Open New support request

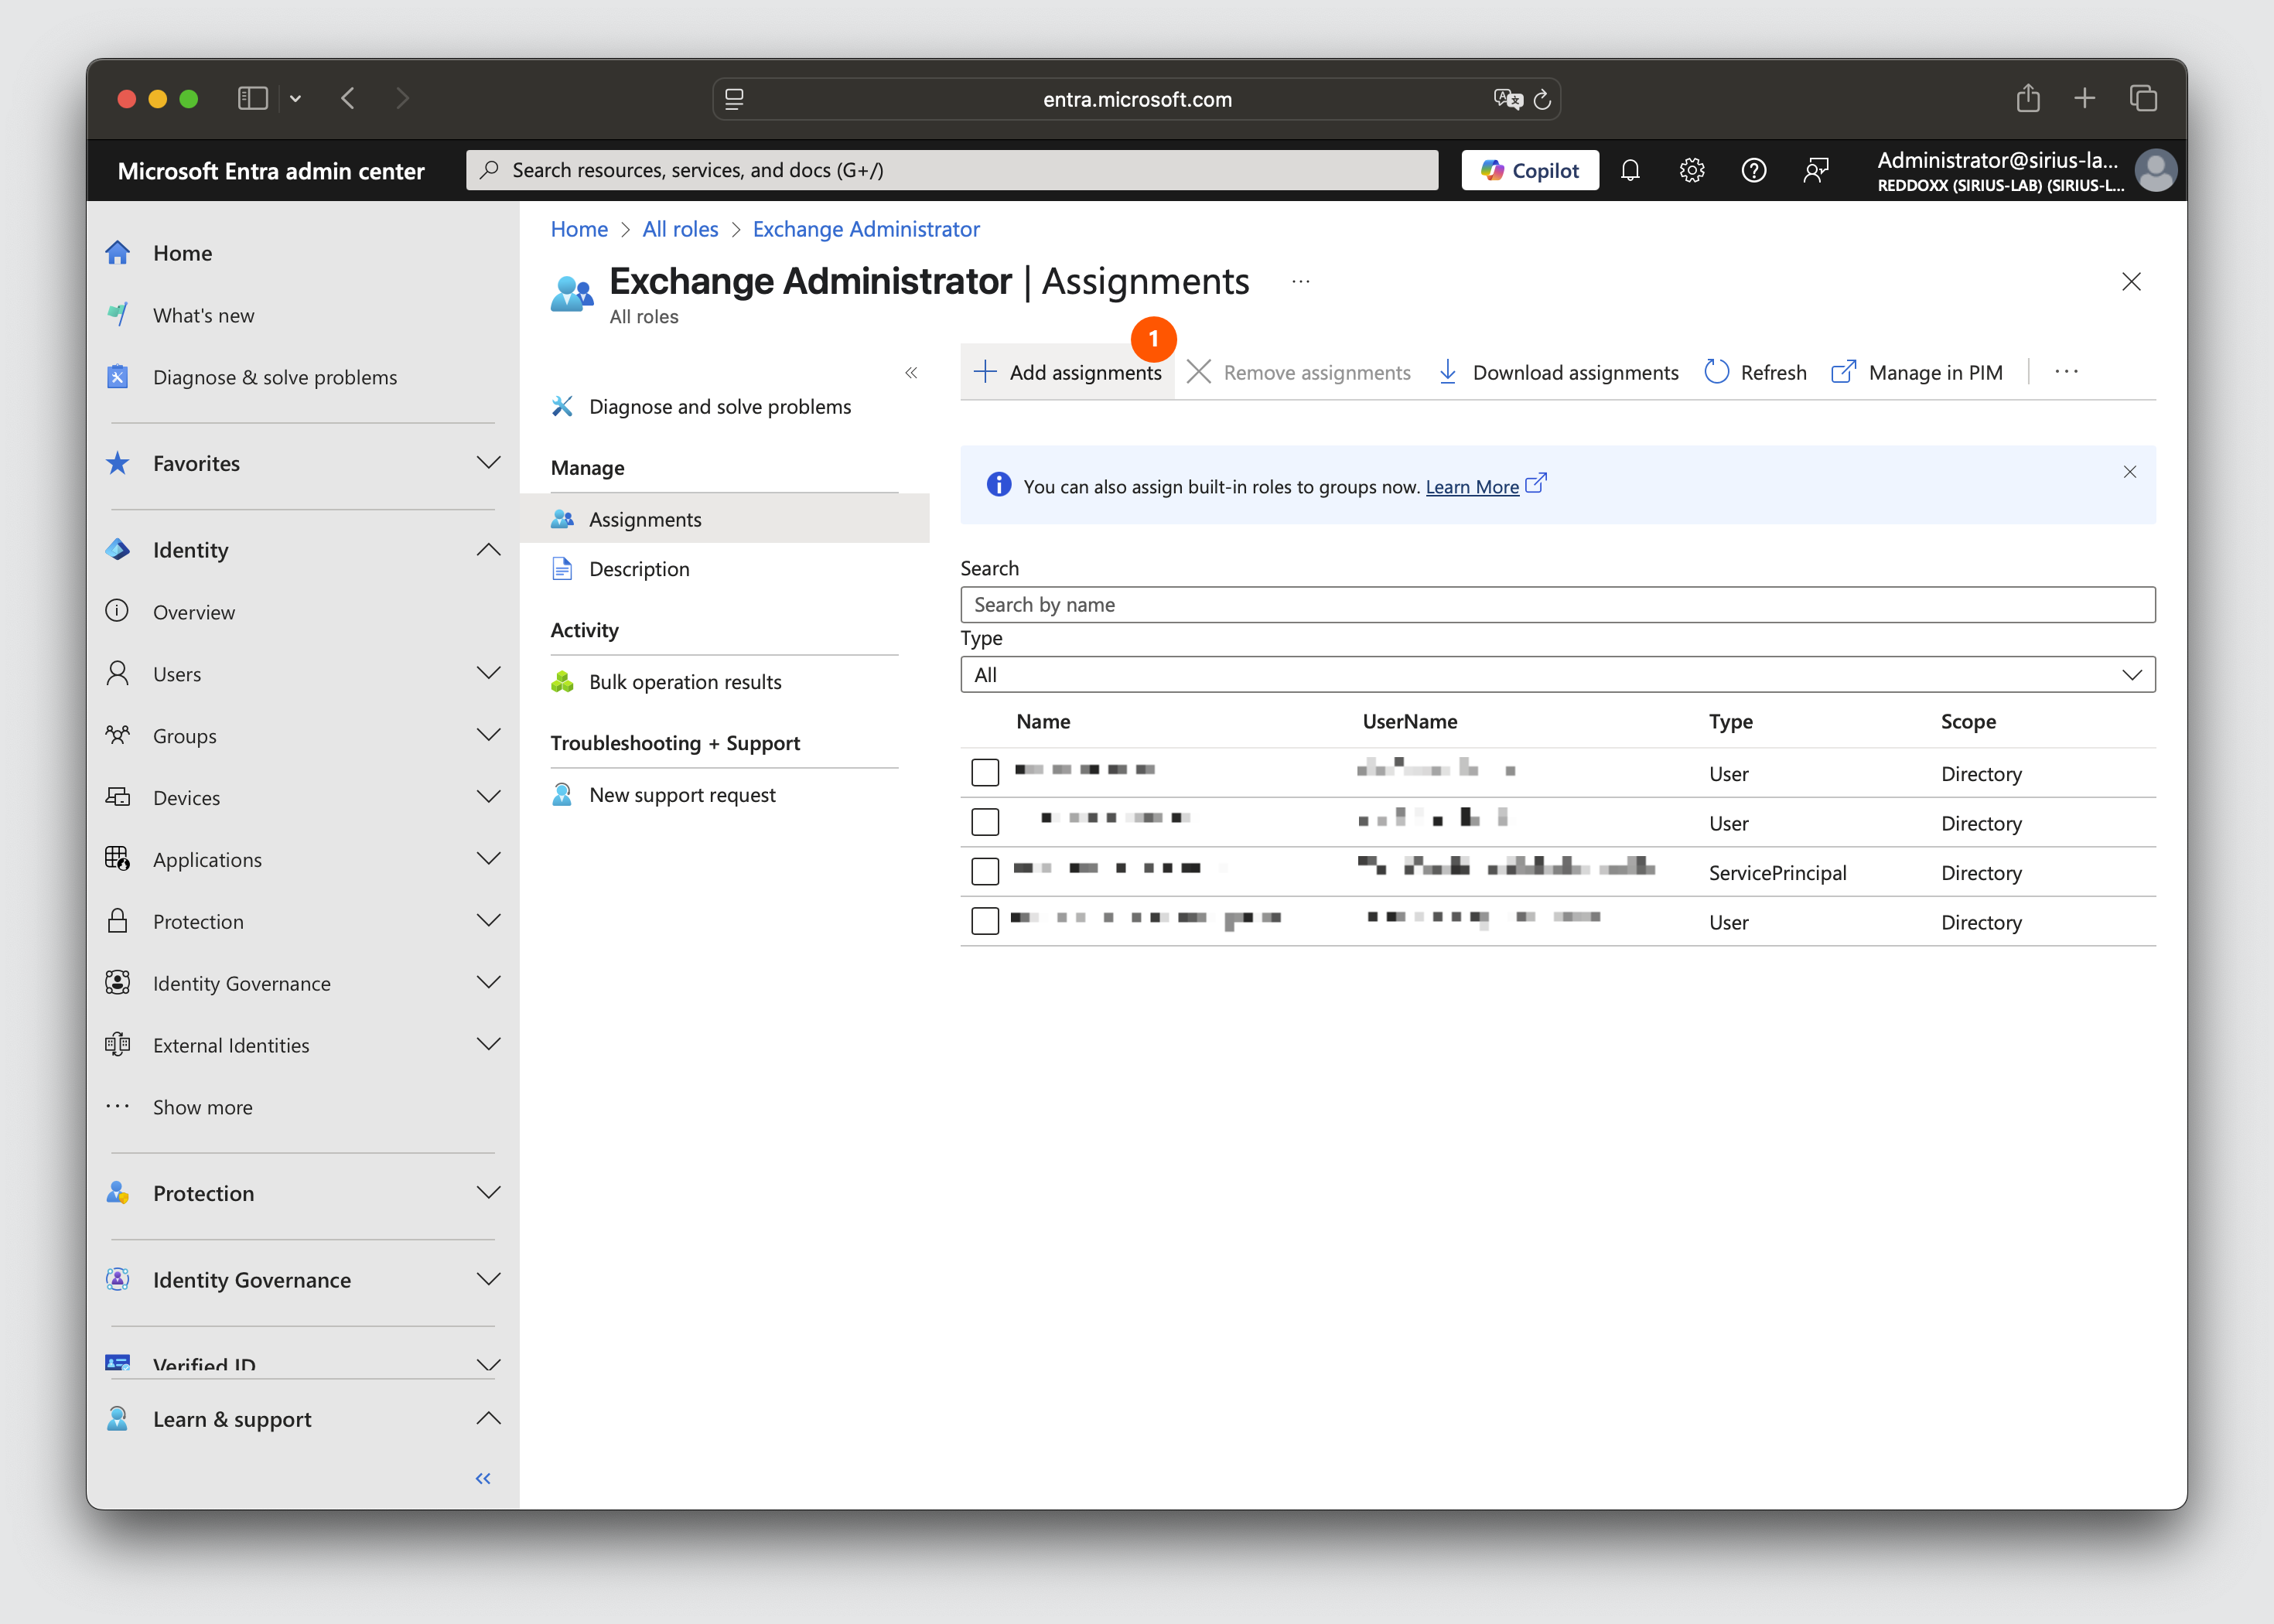682,795
